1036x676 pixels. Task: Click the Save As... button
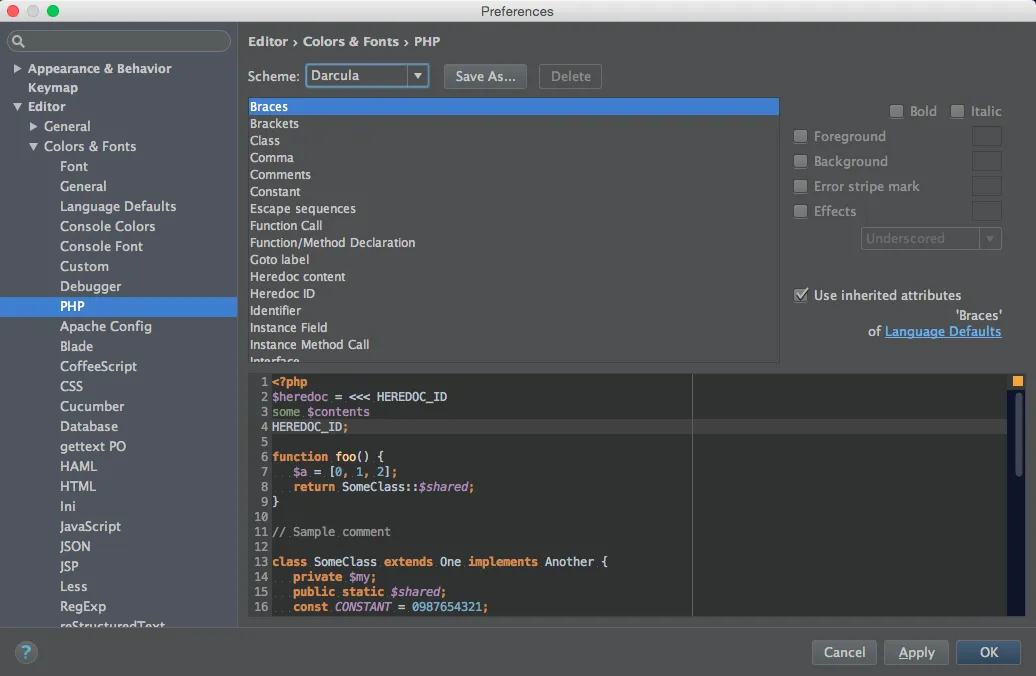pyautogui.click(x=485, y=76)
